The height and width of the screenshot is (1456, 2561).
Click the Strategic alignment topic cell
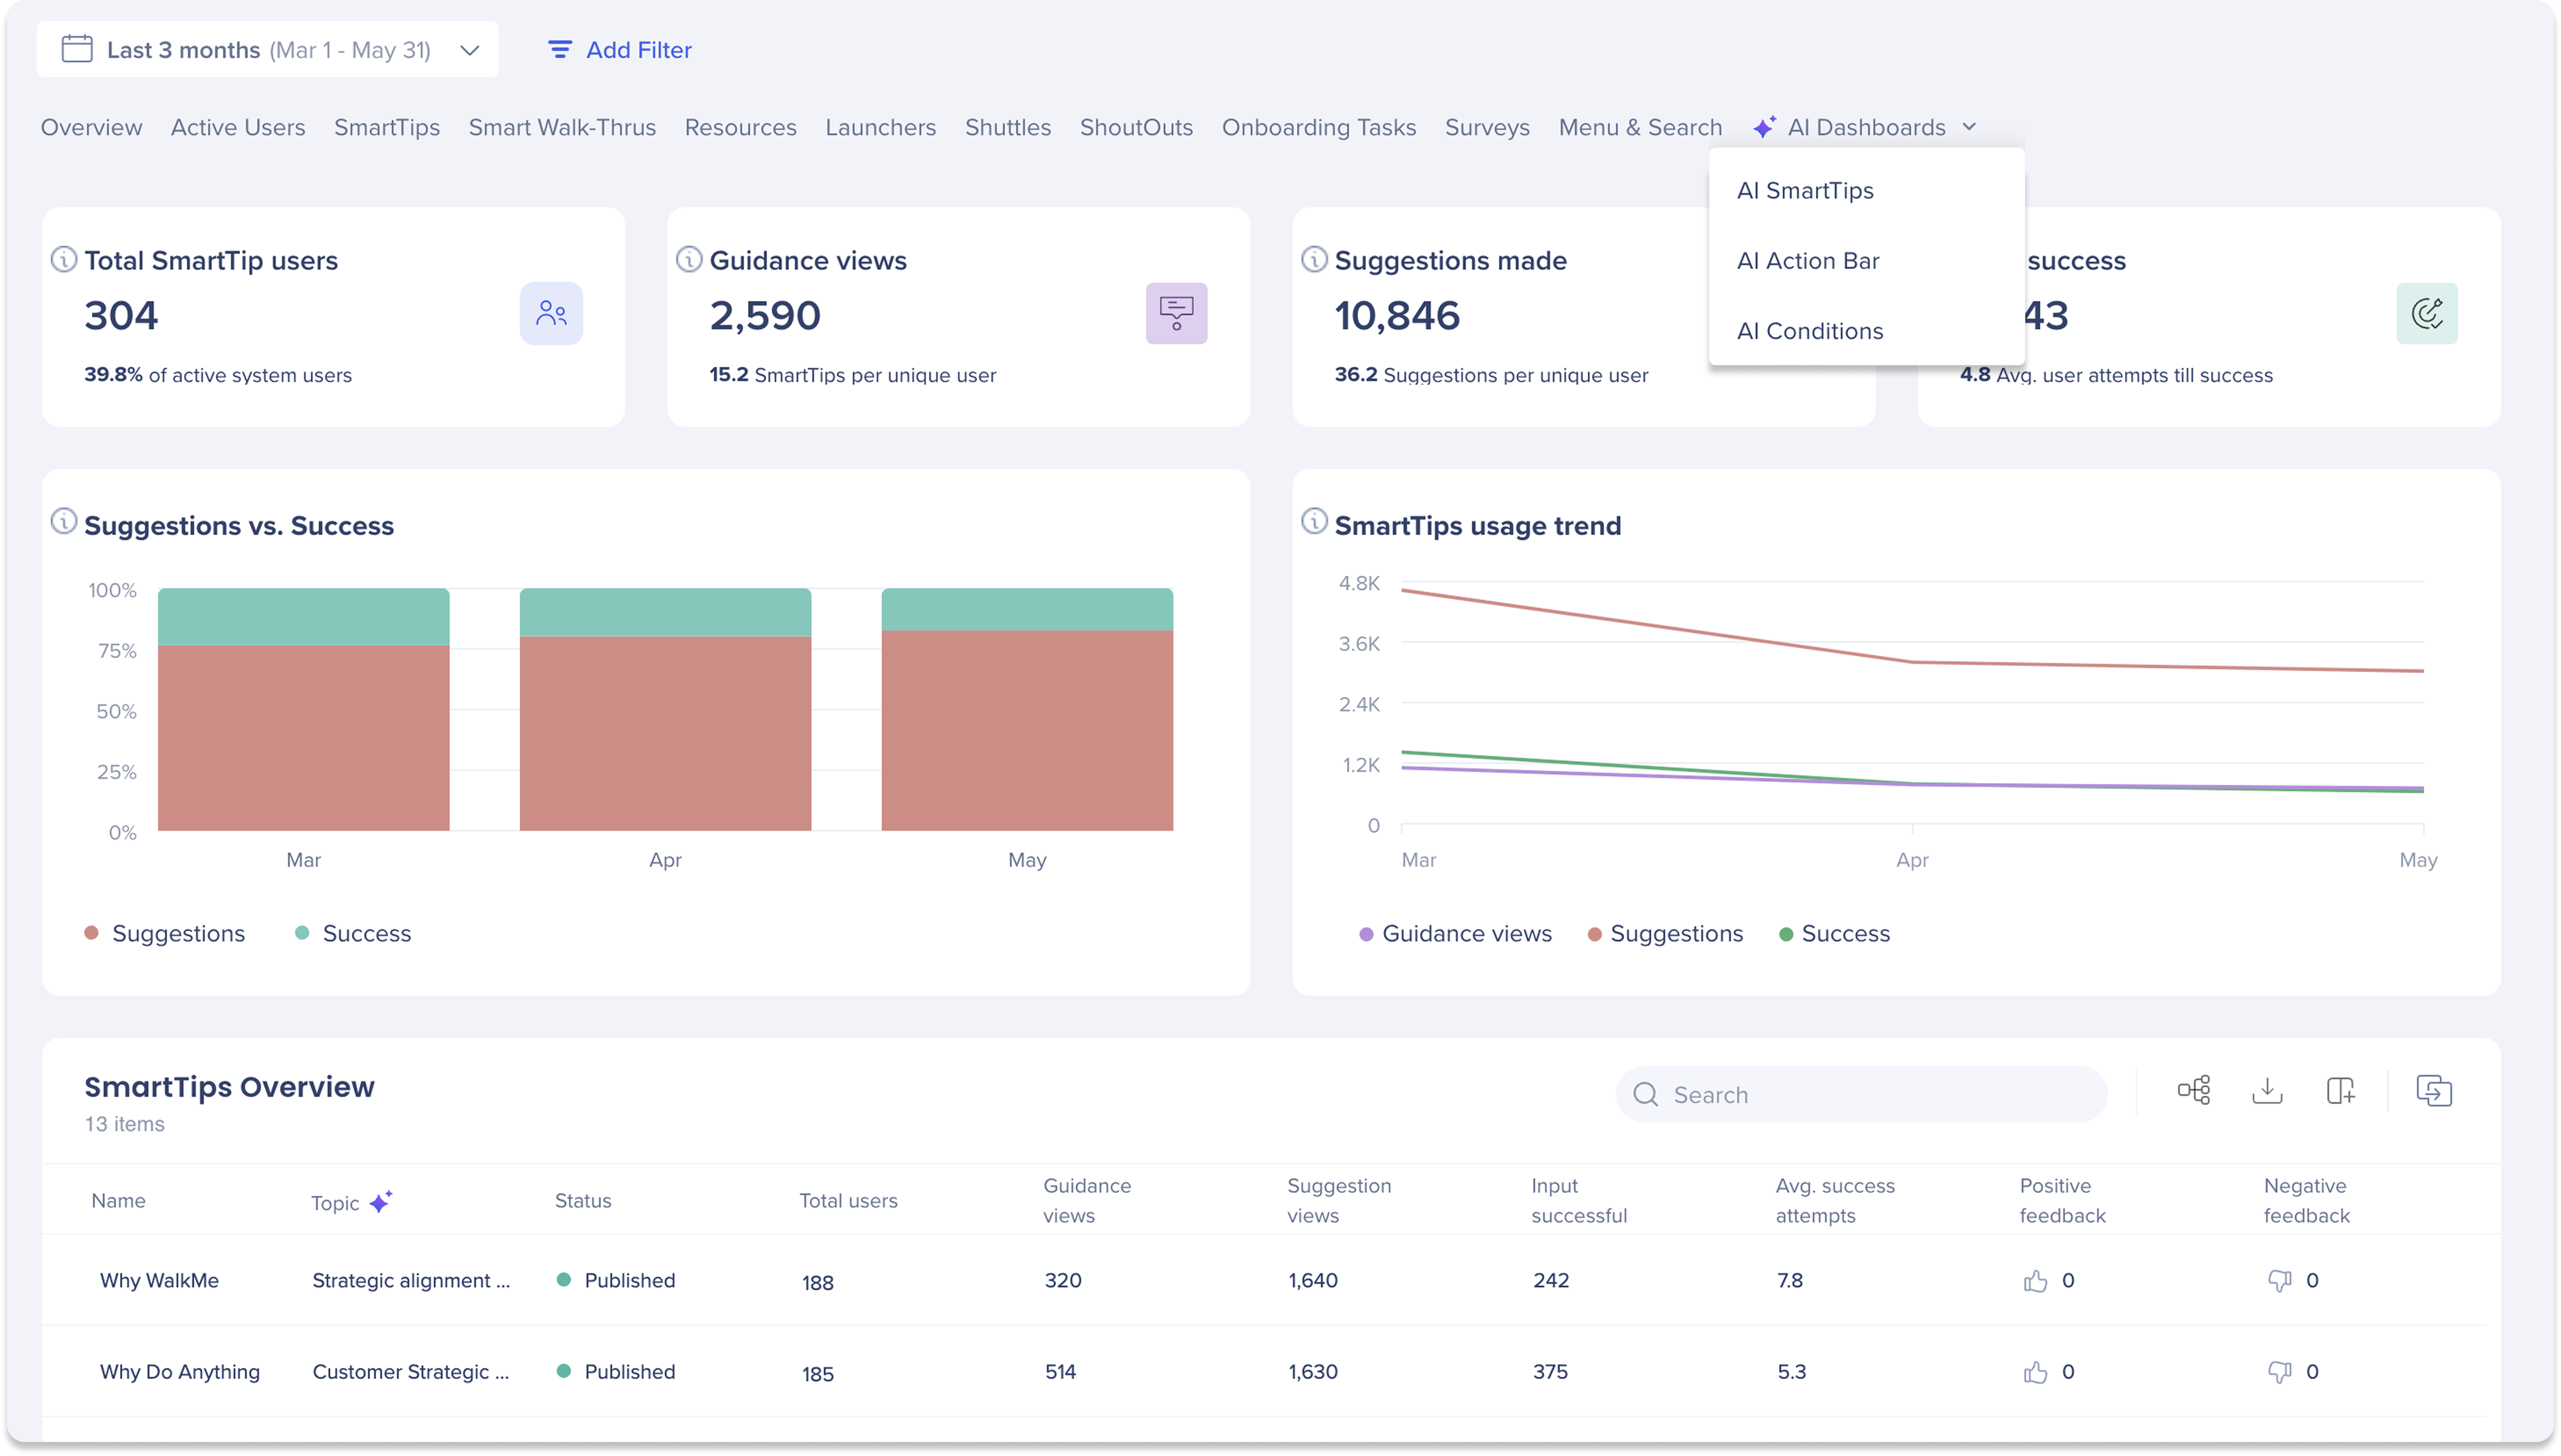point(411,1280)
